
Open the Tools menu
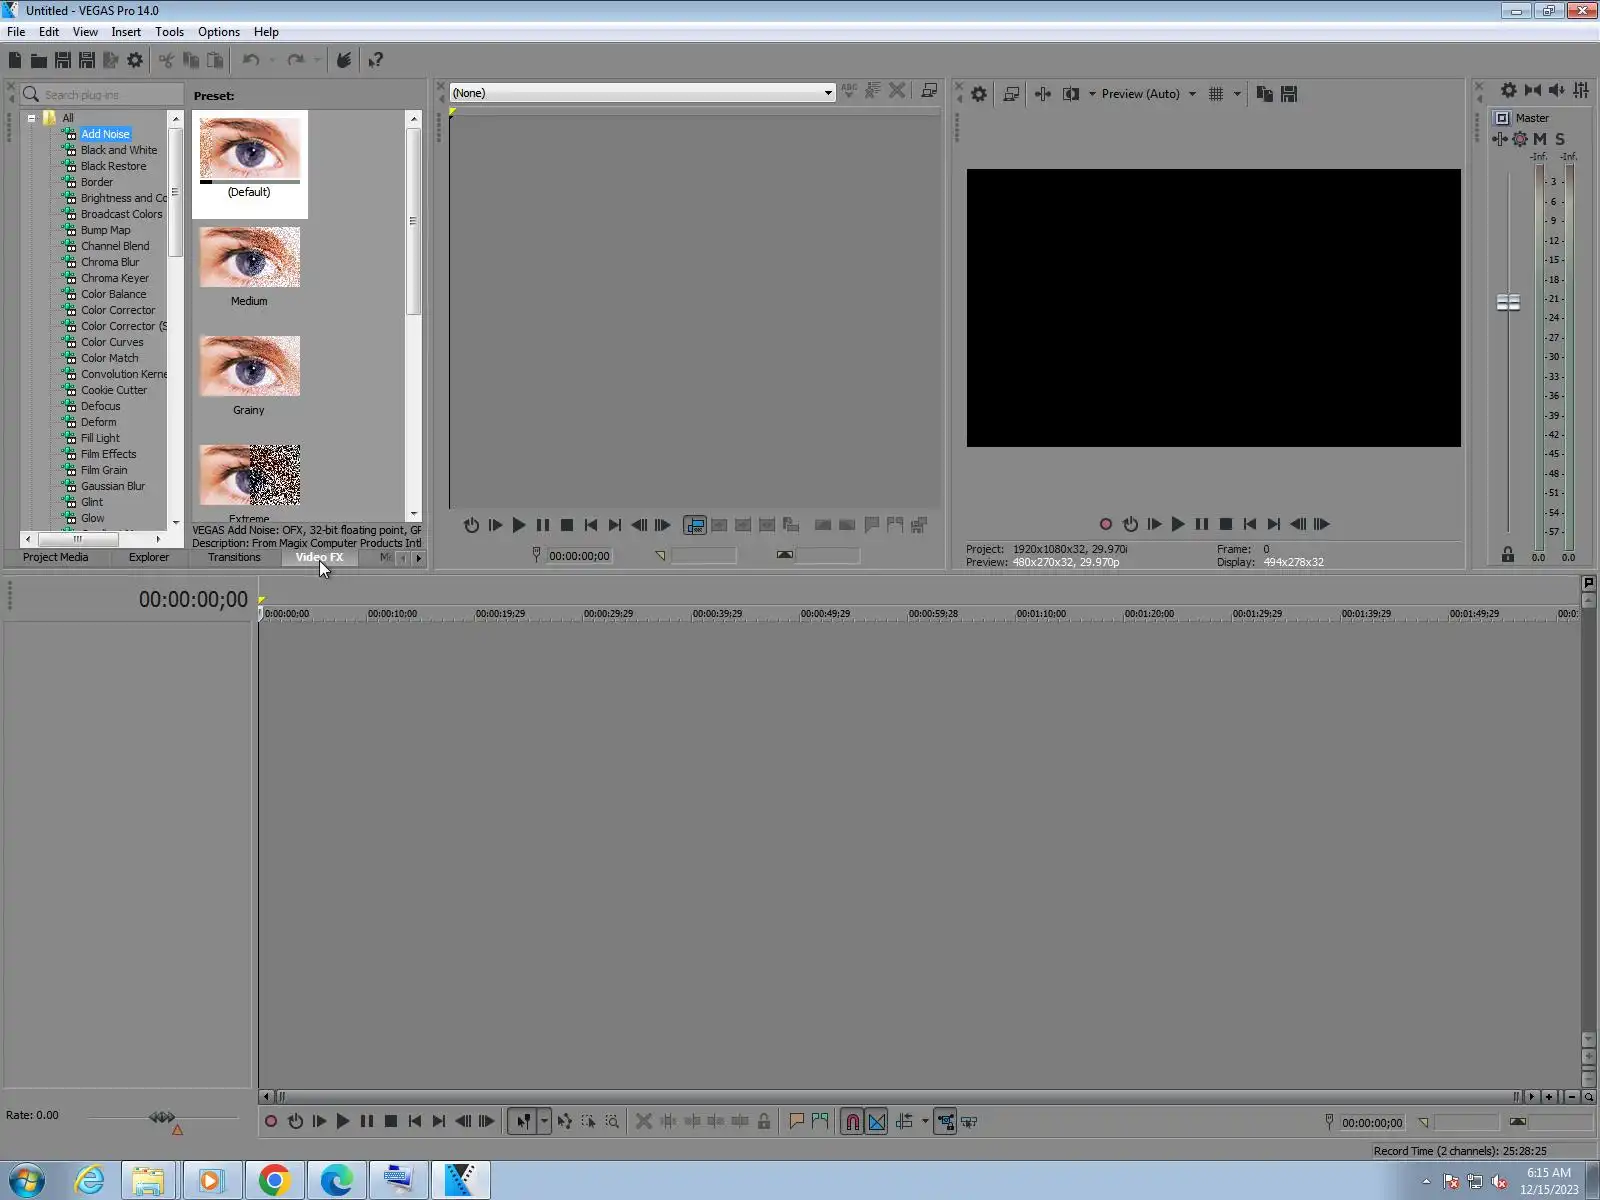pos(169,32)
